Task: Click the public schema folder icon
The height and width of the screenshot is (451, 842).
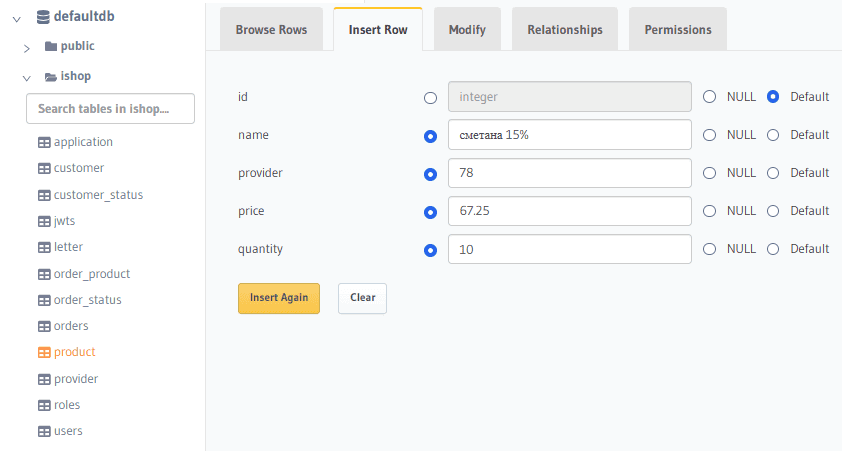Action: [x=51, y=46]
